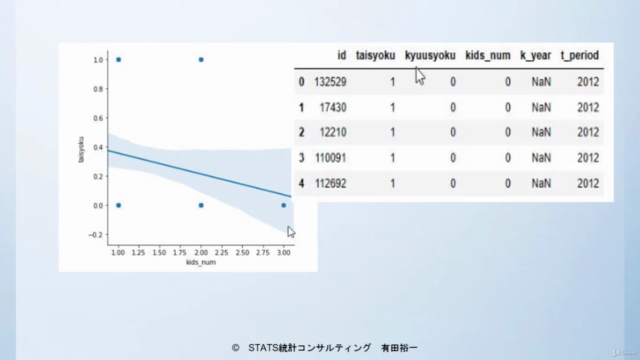Click the kyuusyoku value 0 in row 17430
This screenshot has width=640, height=360.
tap(453, 107)
